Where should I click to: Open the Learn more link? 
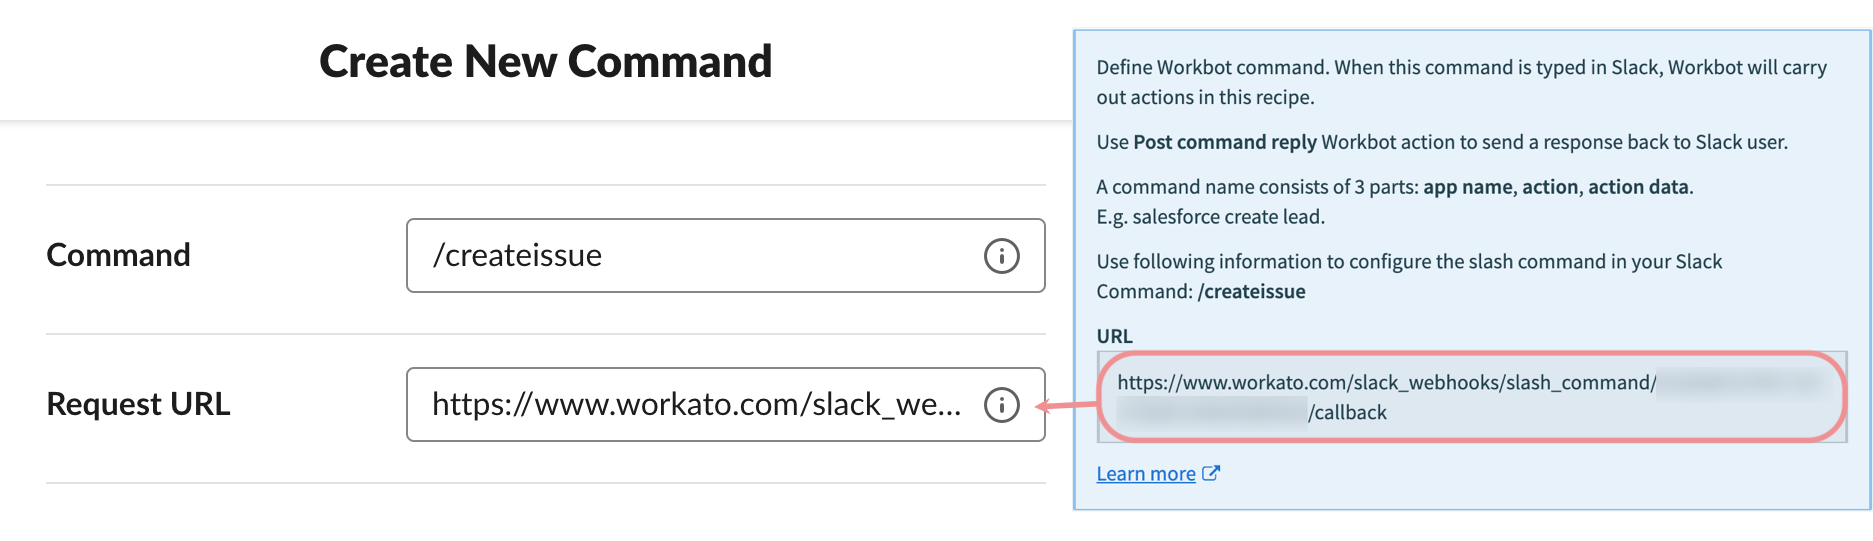(1146, 474)
